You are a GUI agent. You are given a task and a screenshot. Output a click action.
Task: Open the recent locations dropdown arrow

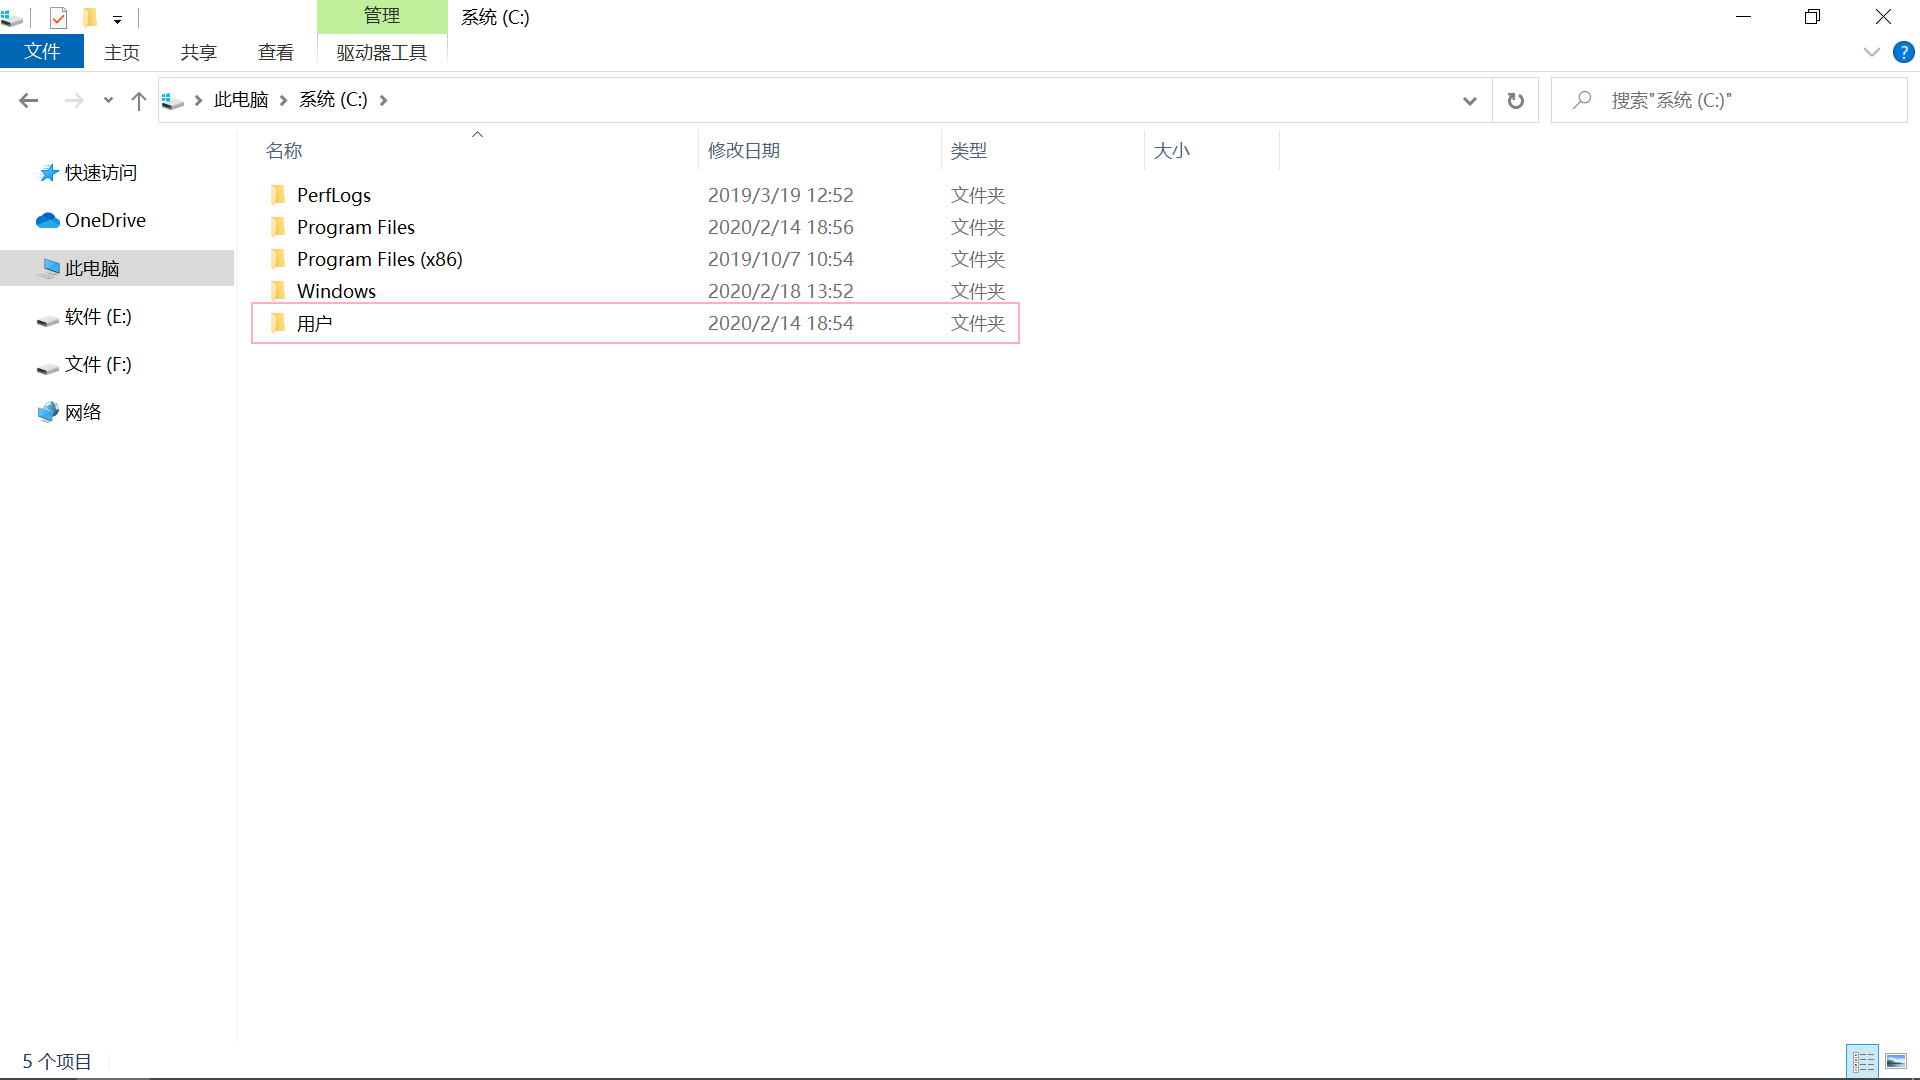(x=108, y=100)
